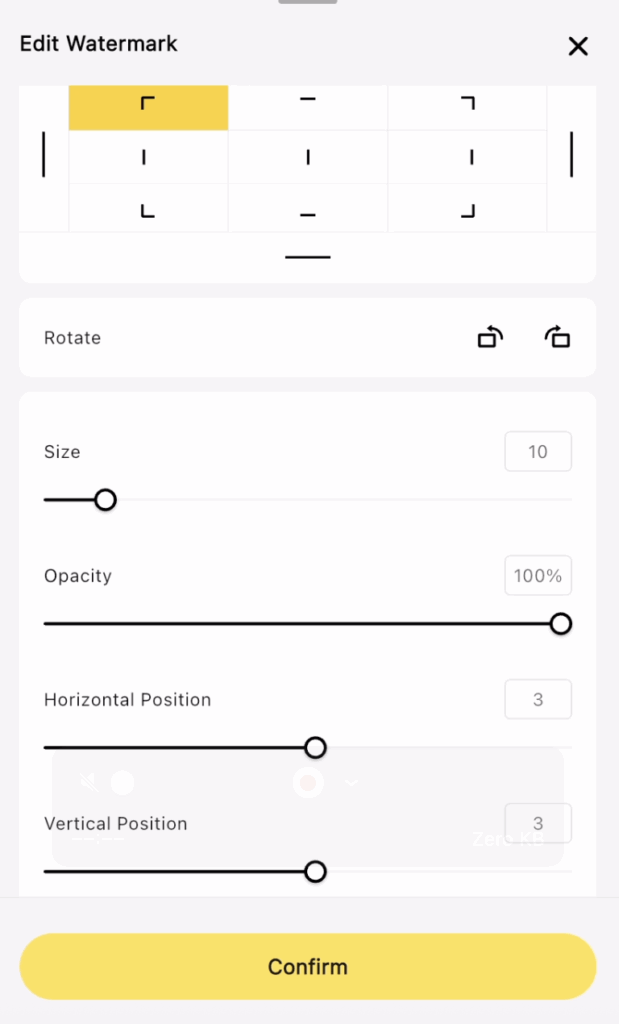Image resolution: width=619 pixels, height=1024 pixels.
Task: Select top-left watermark position
Action: 148,107
